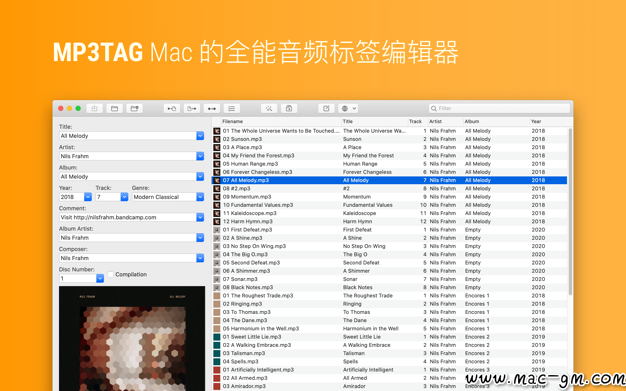This screenshot has width=626, height=391.
Task: Click the Filename to Tag convert icon
Action: pos(192,108)
